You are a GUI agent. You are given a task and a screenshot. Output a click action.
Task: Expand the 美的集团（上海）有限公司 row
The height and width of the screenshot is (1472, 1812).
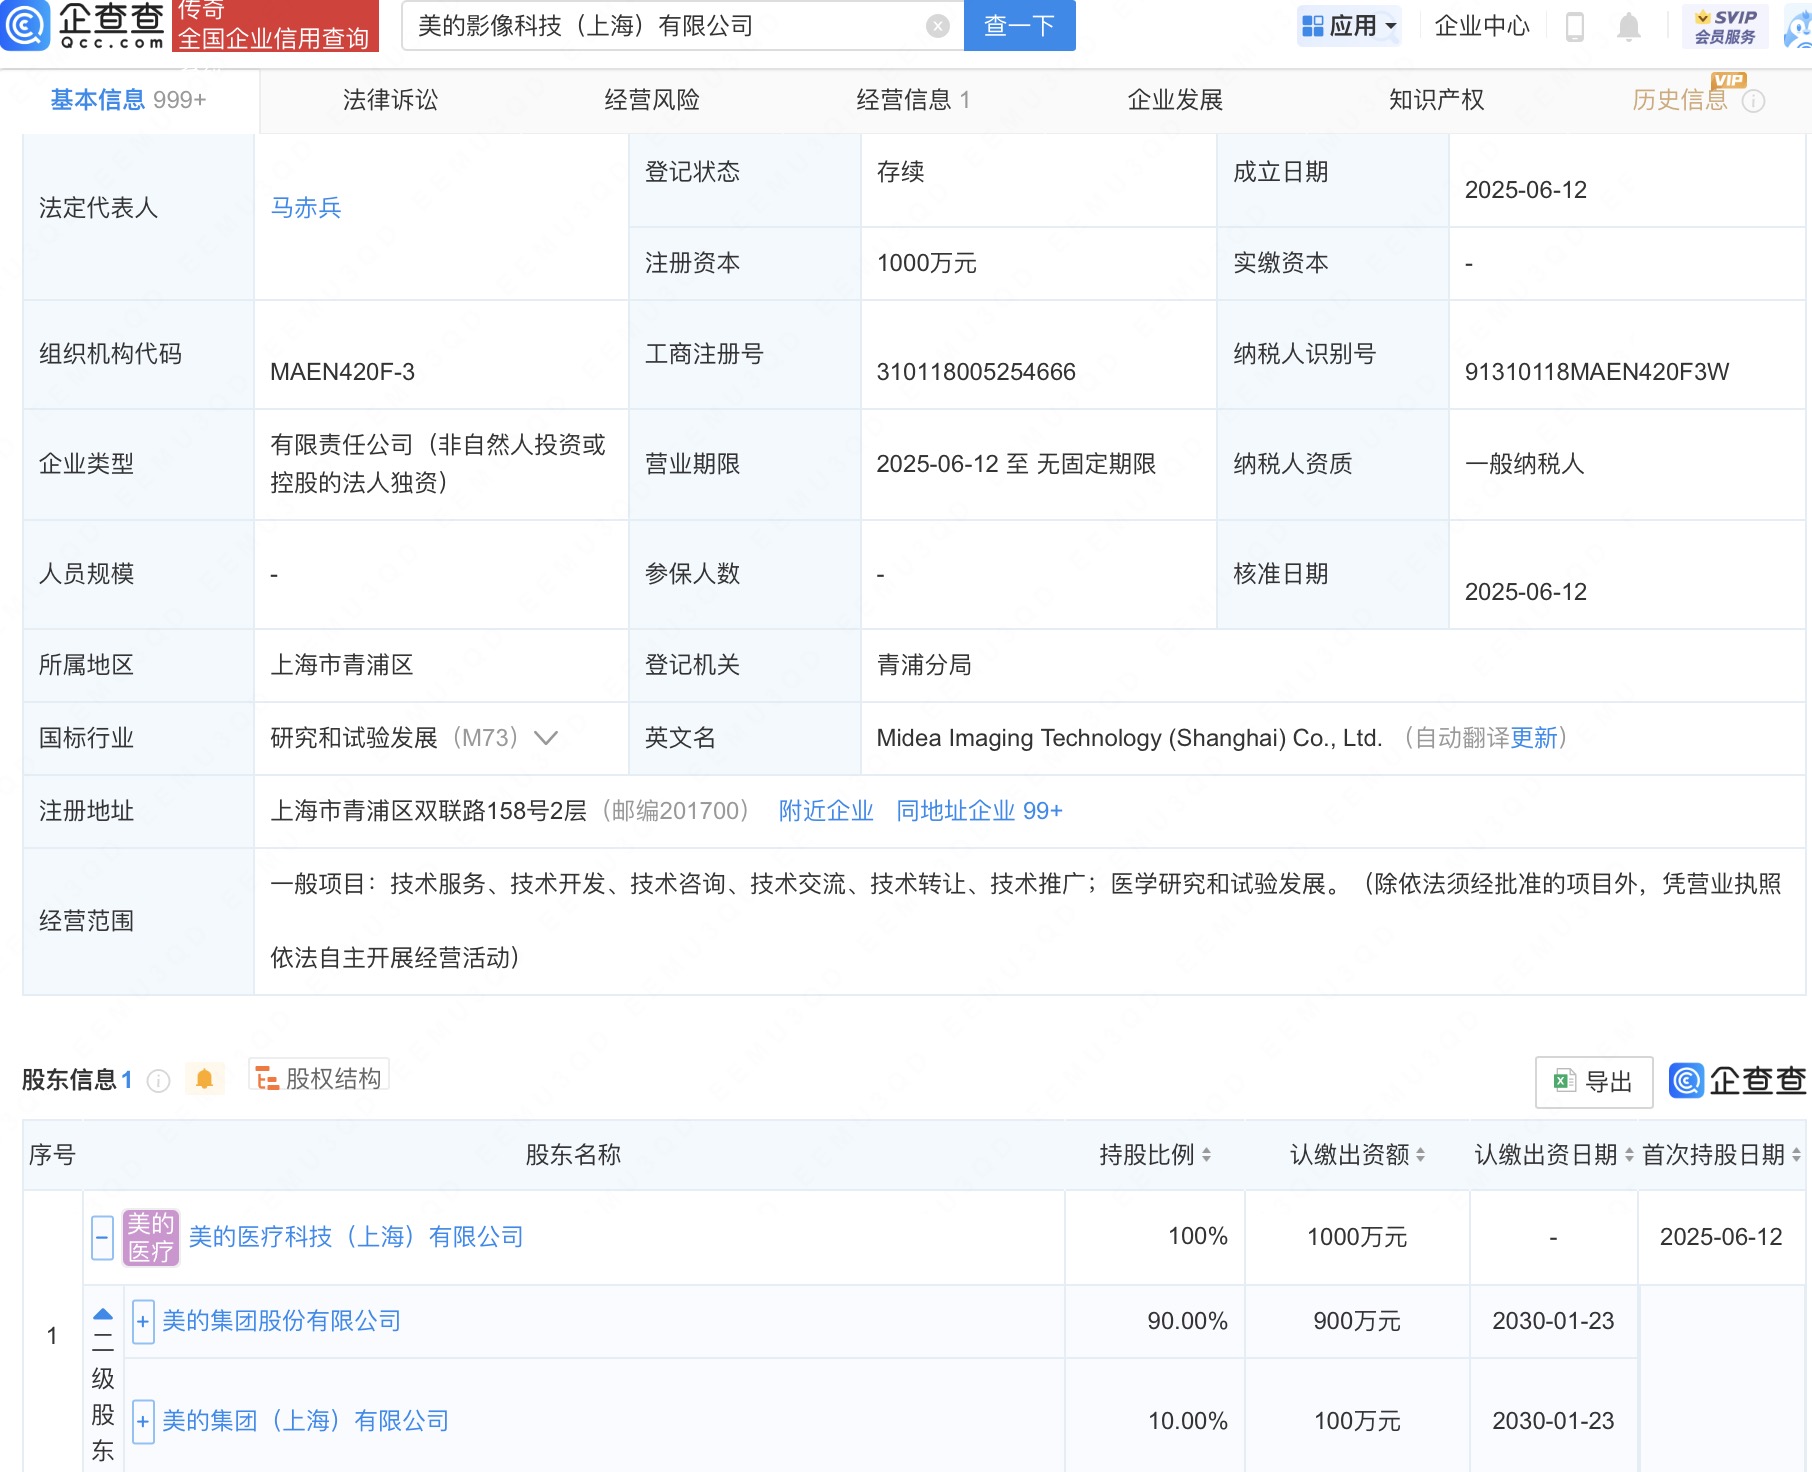pos(143,1422)
